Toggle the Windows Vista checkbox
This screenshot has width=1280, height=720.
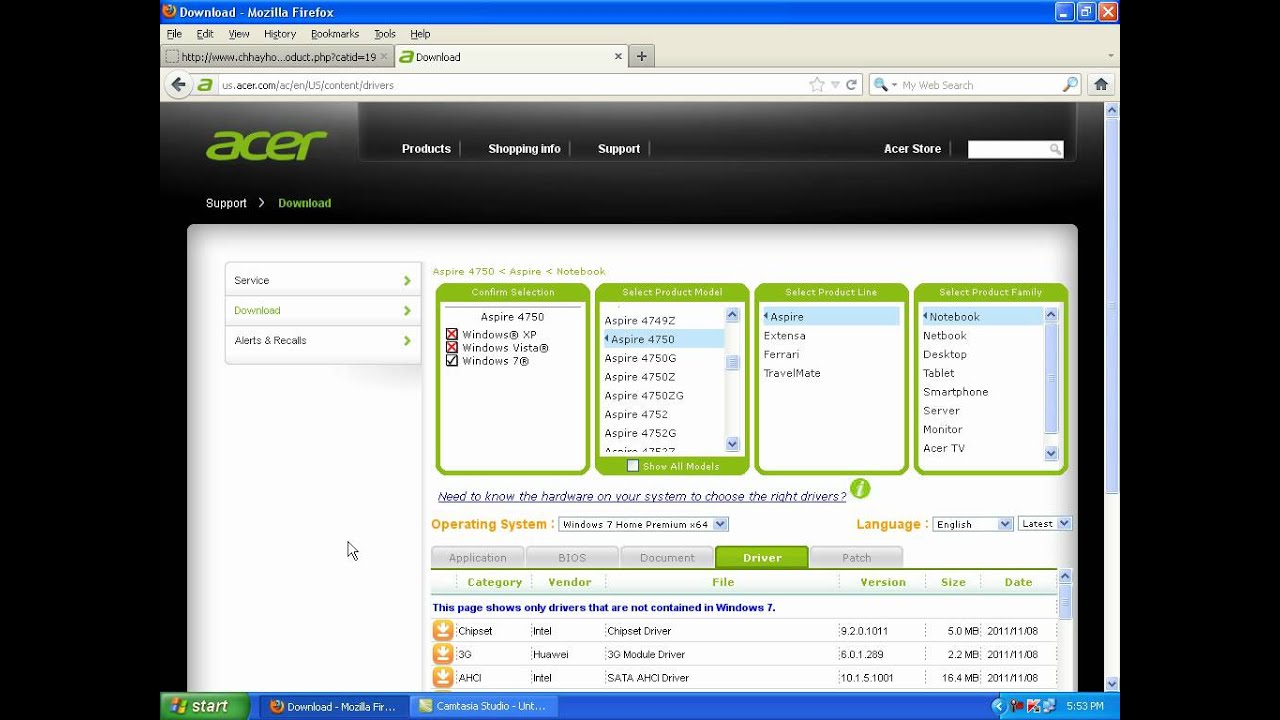pos(451,348)
